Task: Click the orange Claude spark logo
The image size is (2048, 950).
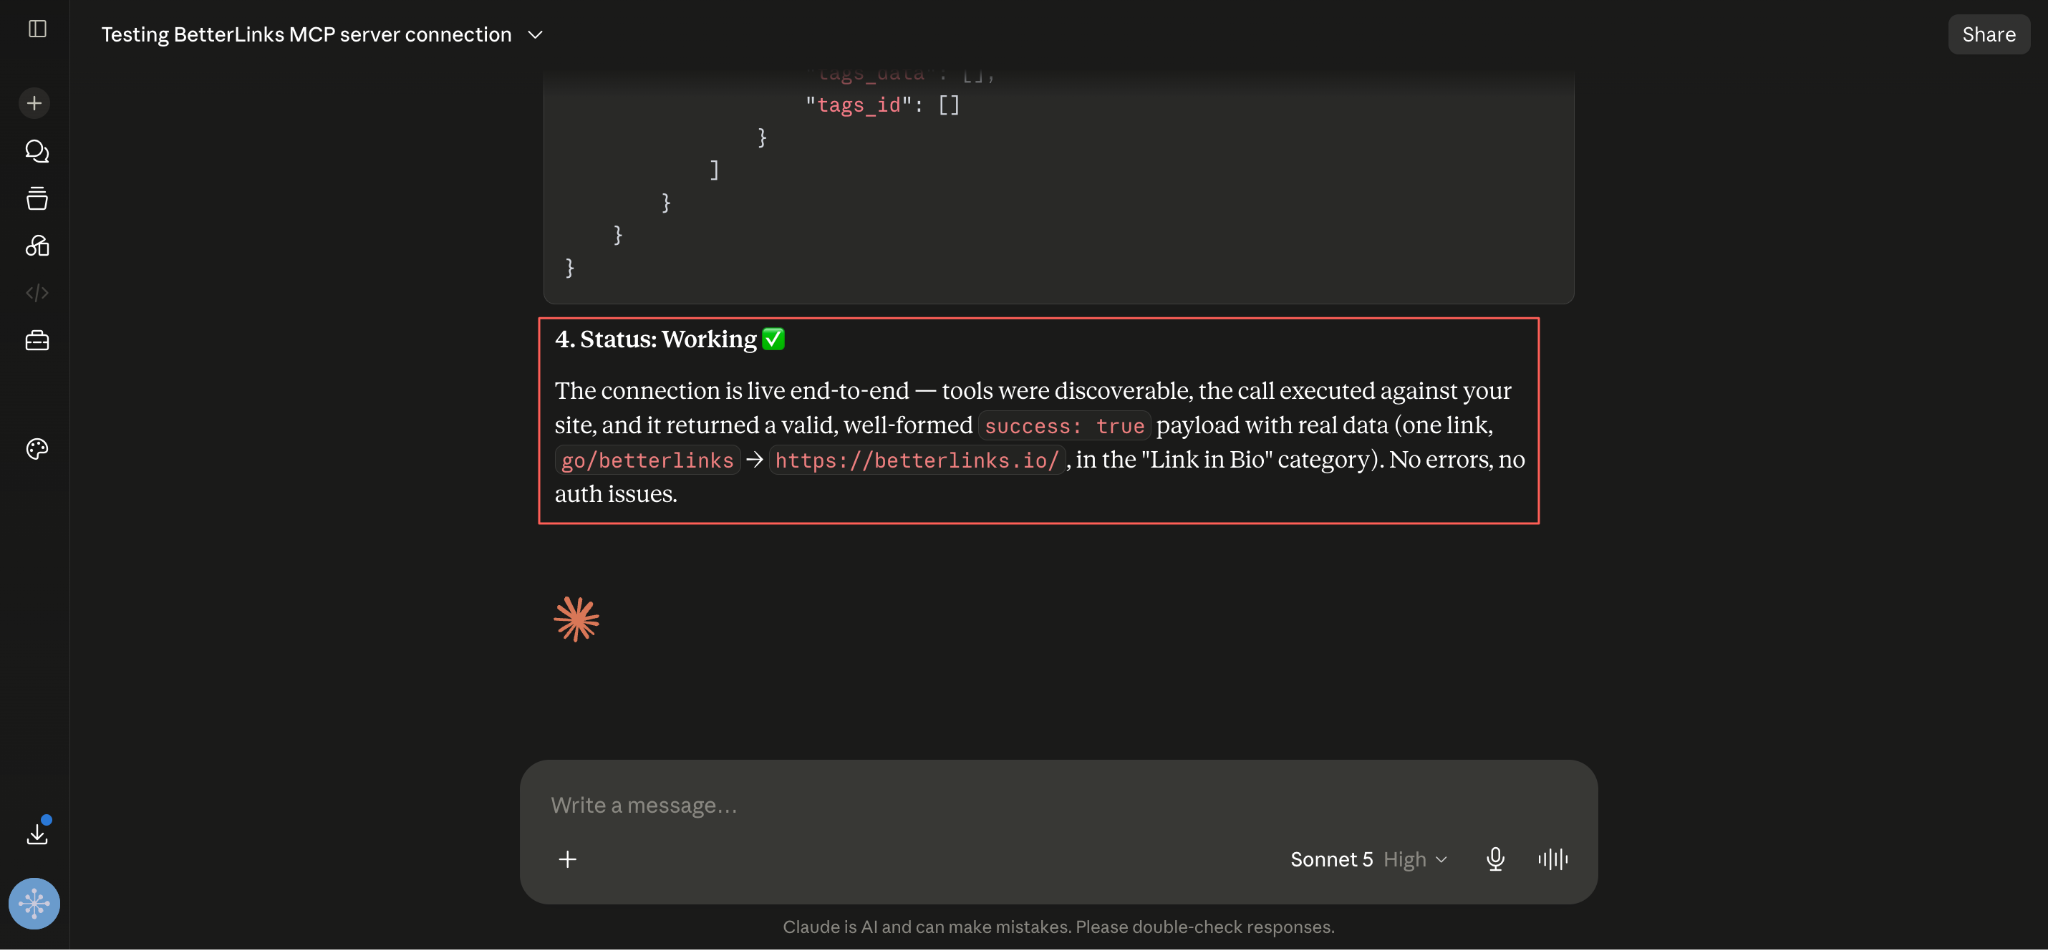Action: pos(576,620)
